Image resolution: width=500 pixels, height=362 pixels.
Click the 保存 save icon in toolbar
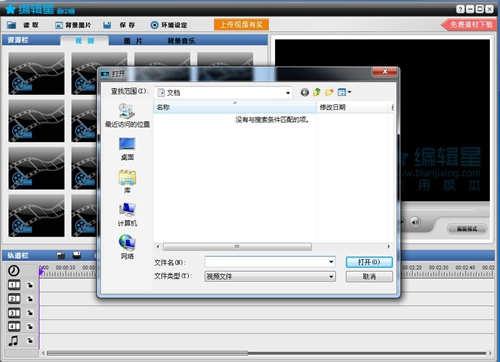(x=107, y=25)
